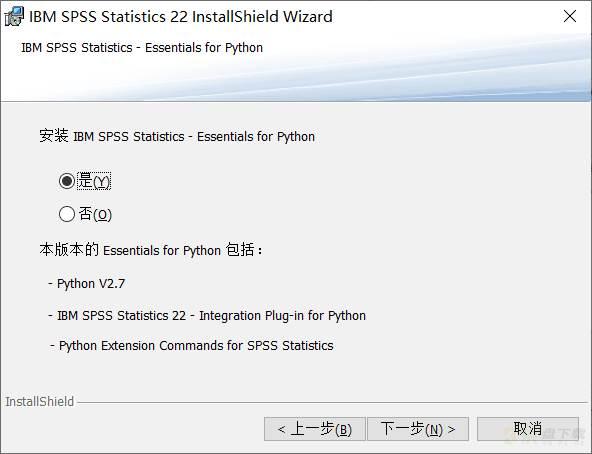Click the '本版本的 Essentials for Python 包括' text
This screenshot has height=454, width=592.
click(151, 250)
